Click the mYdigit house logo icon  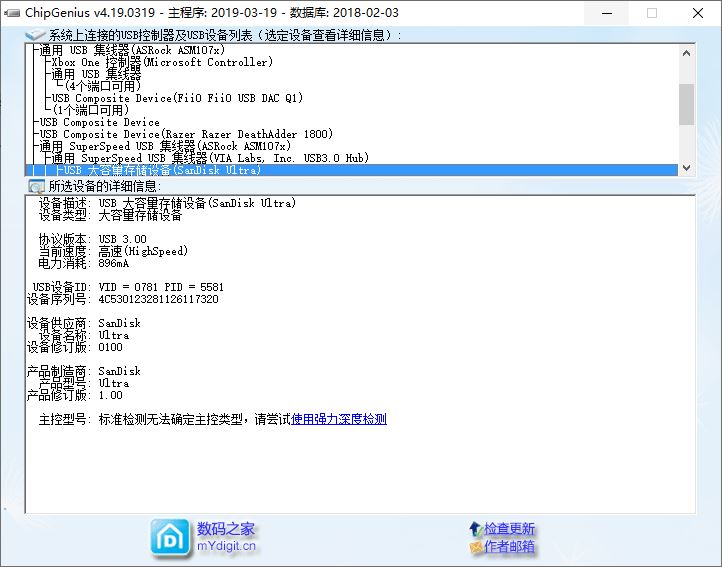pyautogui.click(x=171, y=537)
